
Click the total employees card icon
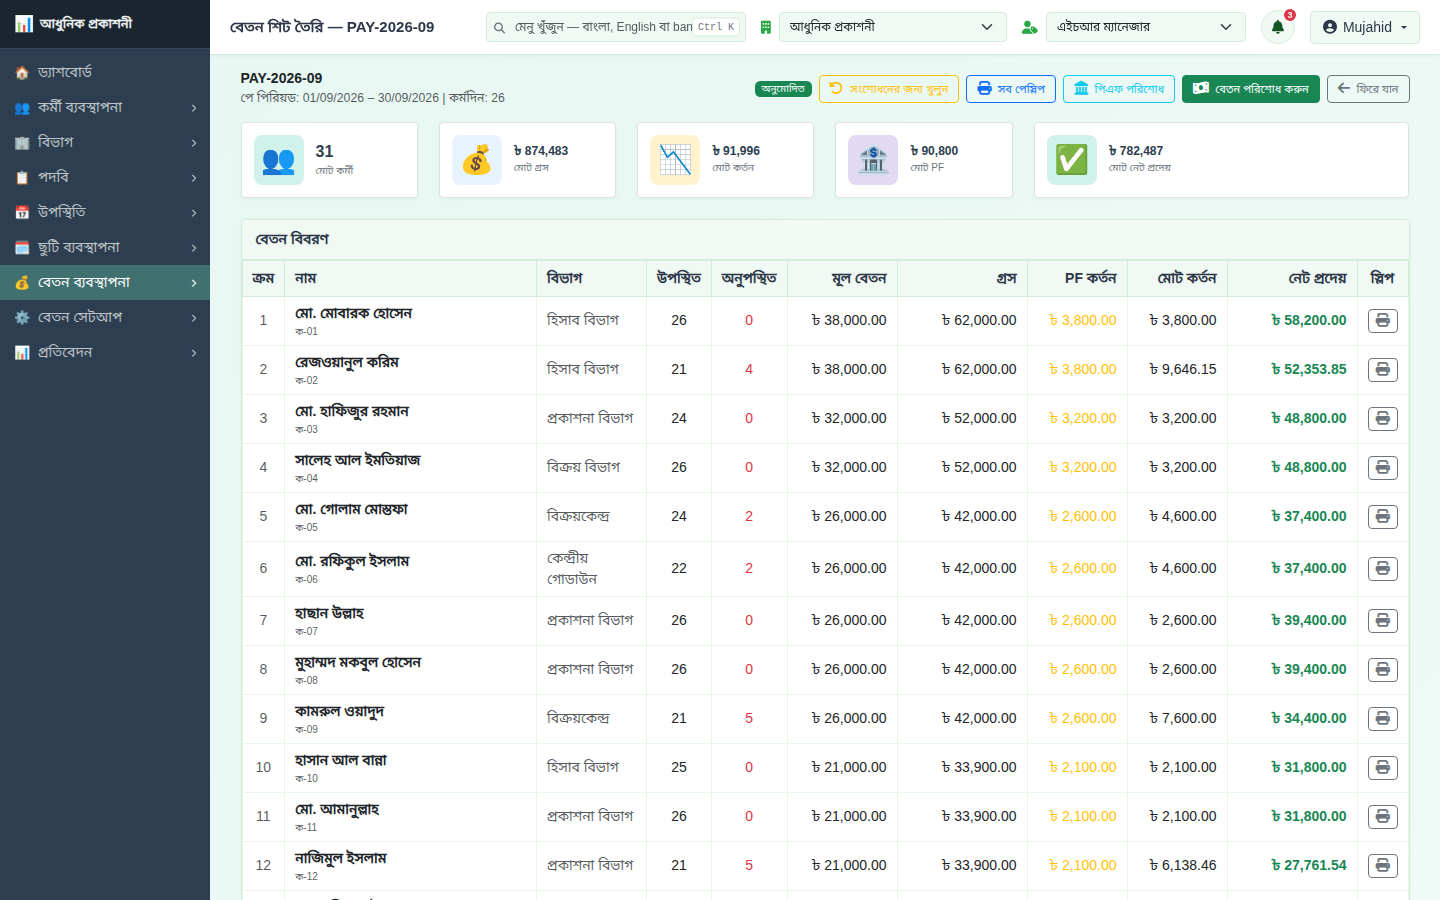pos(279,160)
